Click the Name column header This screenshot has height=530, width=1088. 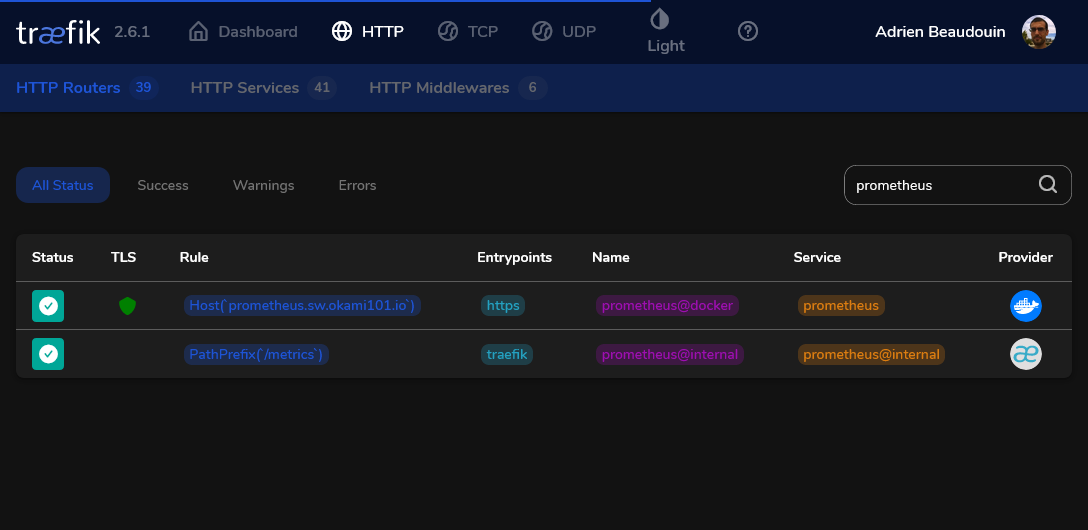[x=611, y=257]
